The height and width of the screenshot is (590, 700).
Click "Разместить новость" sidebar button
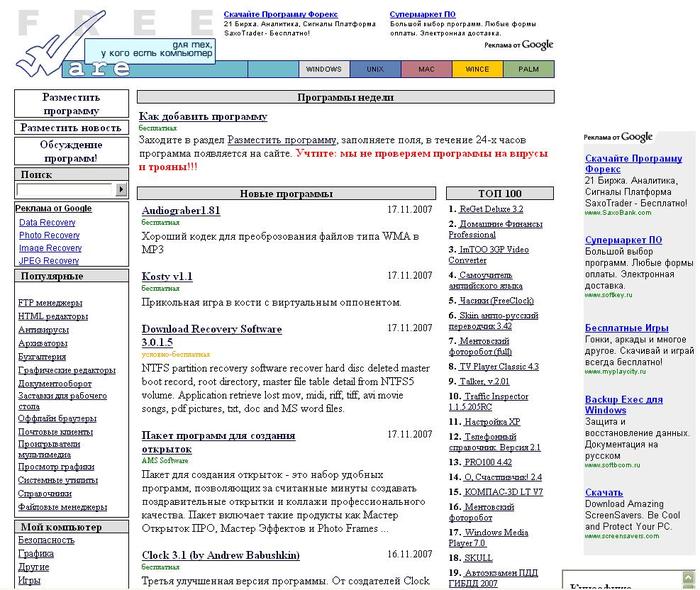point(71,128)
